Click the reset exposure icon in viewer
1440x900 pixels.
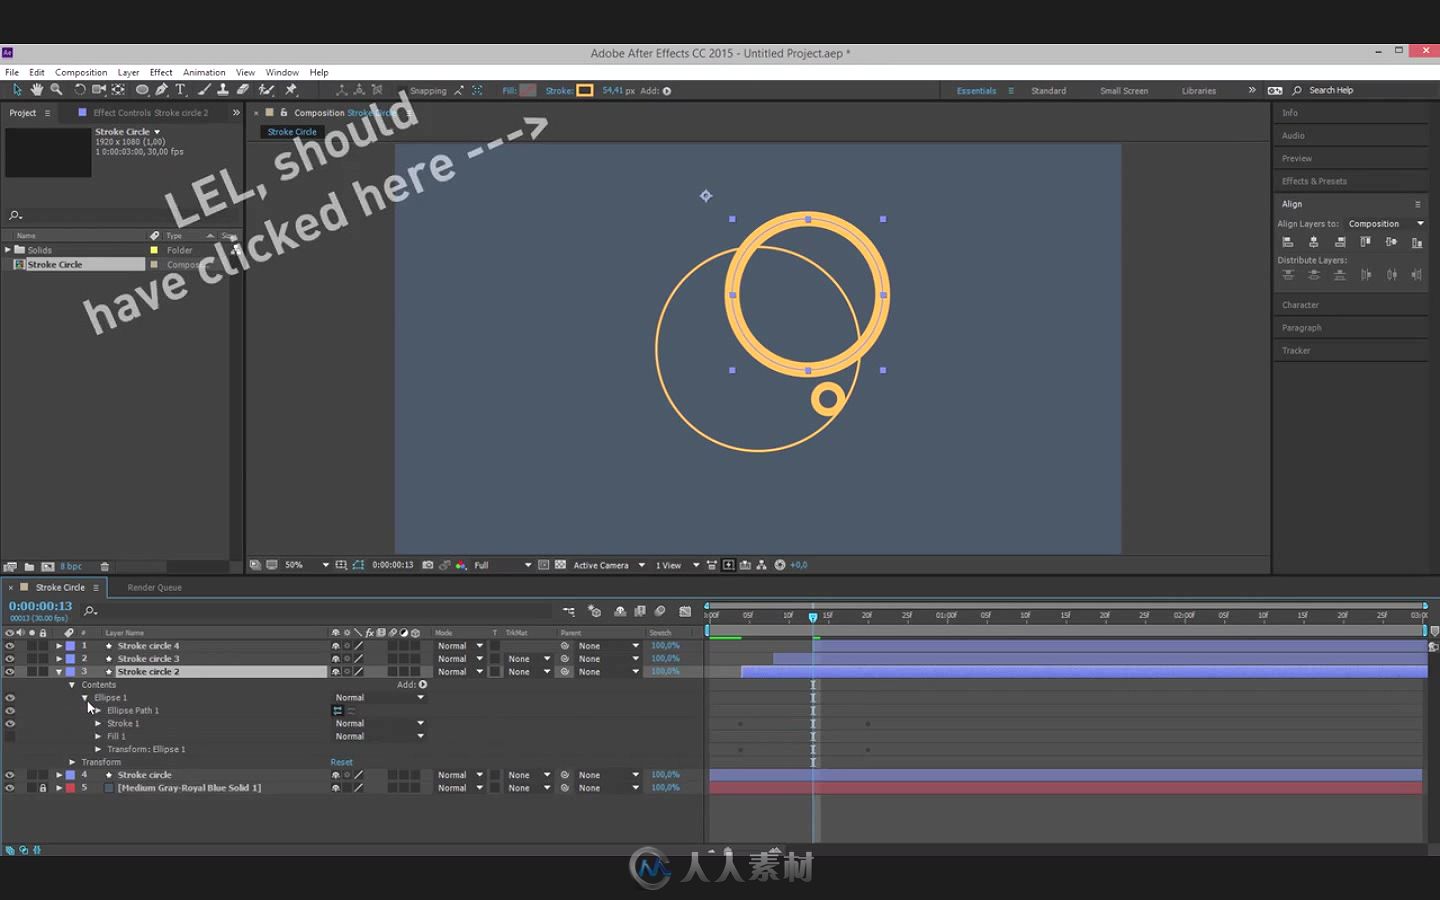(780, 565)
